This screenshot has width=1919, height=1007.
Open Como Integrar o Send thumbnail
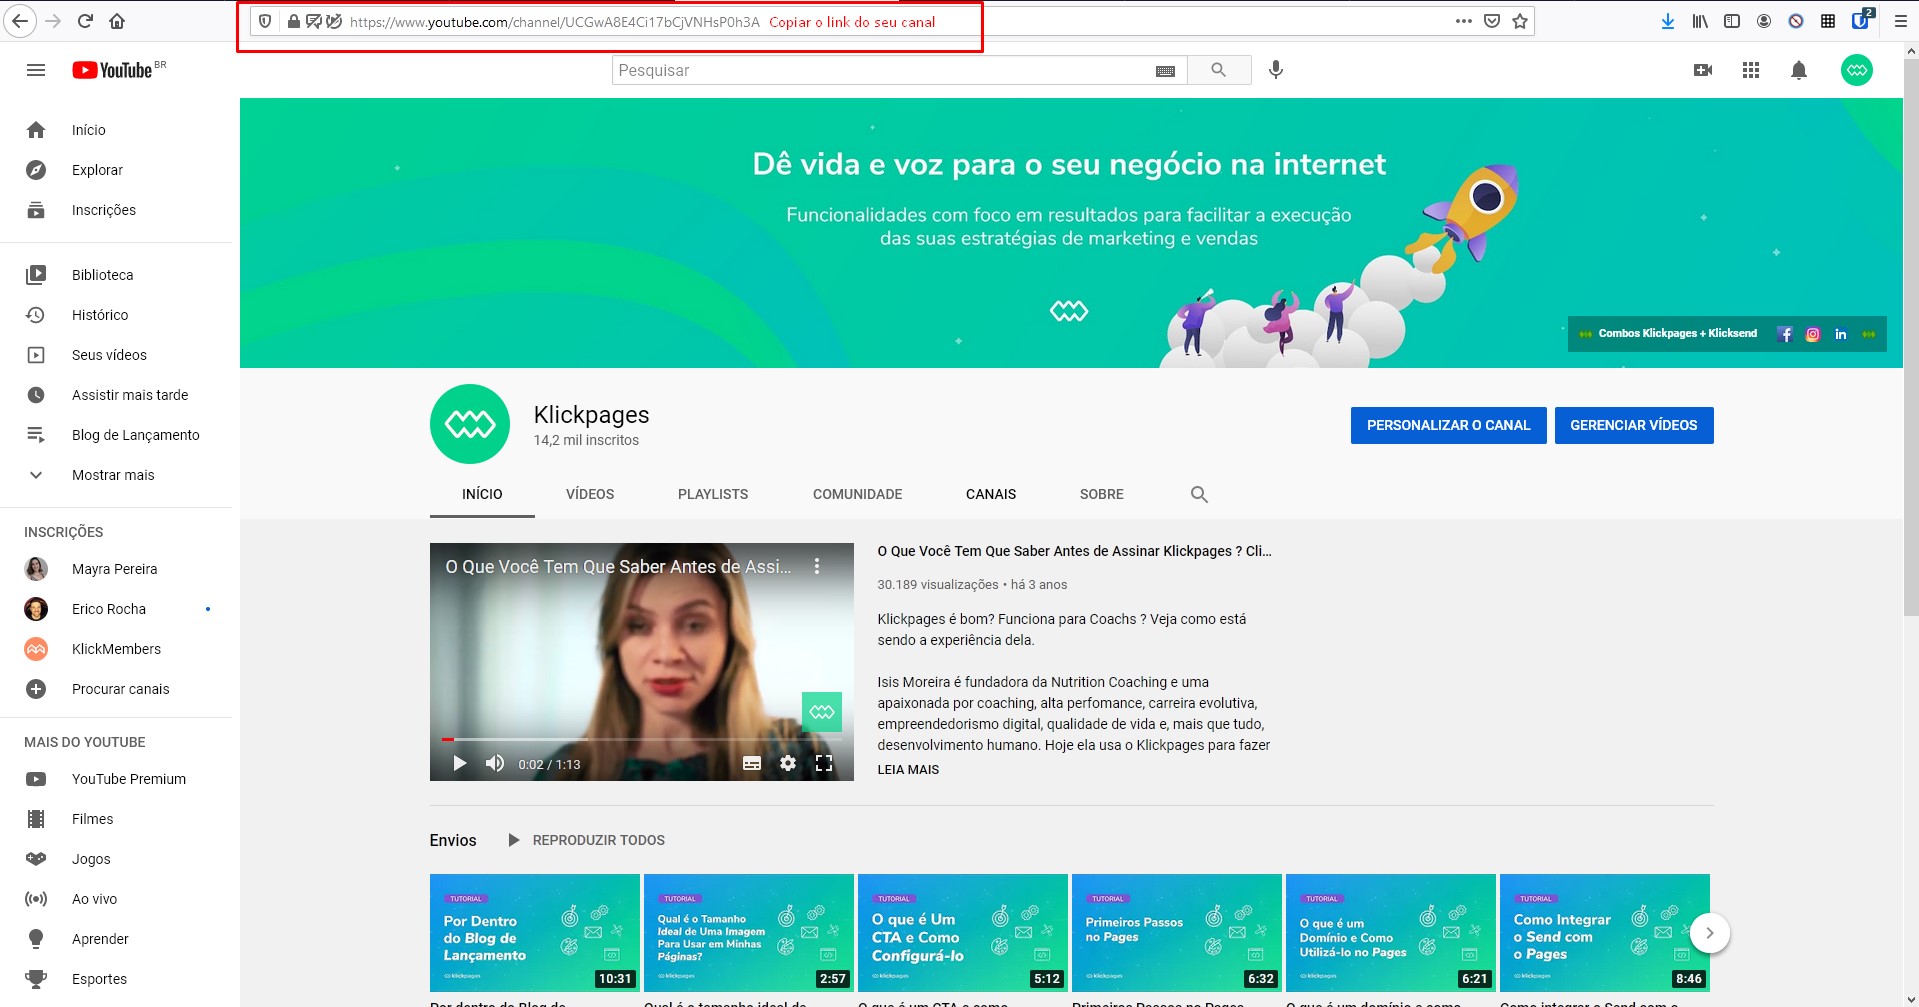click(x=1605, y=933)
